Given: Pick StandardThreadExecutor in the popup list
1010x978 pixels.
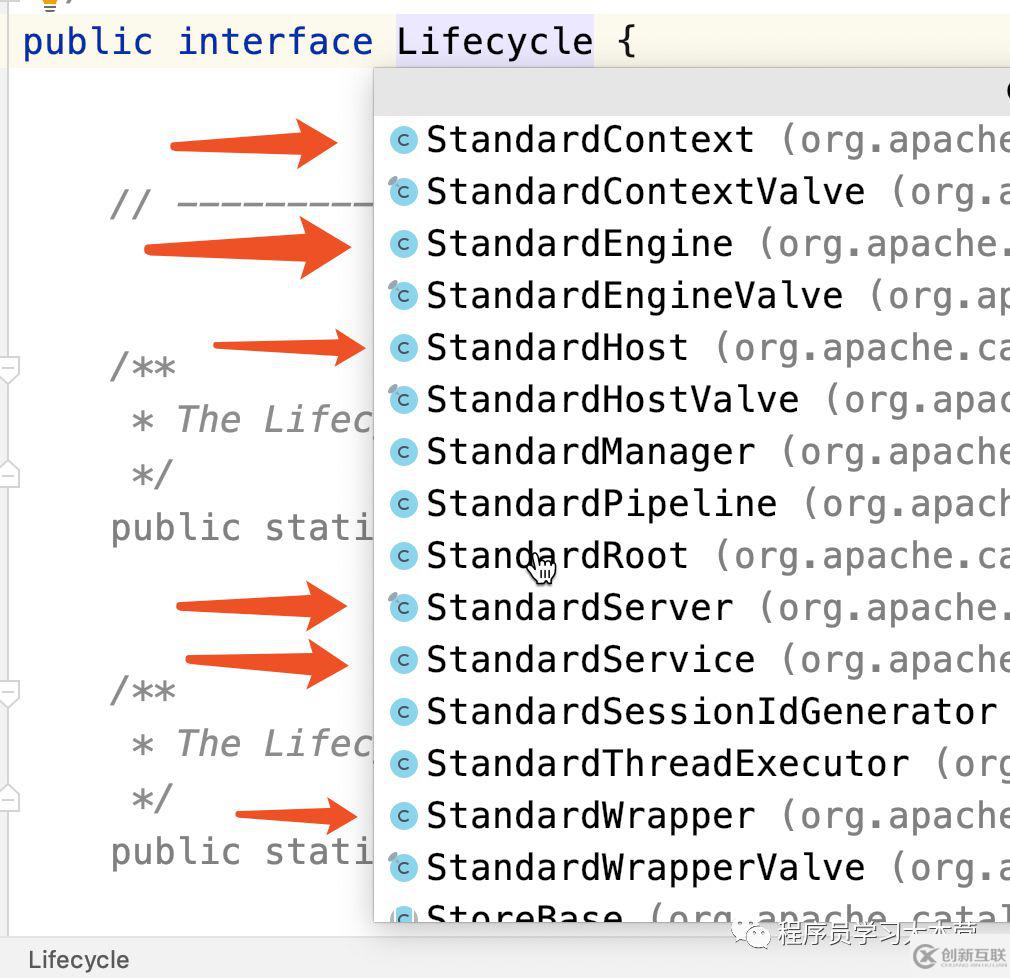Looking at the screenshot, I should 667,764.
